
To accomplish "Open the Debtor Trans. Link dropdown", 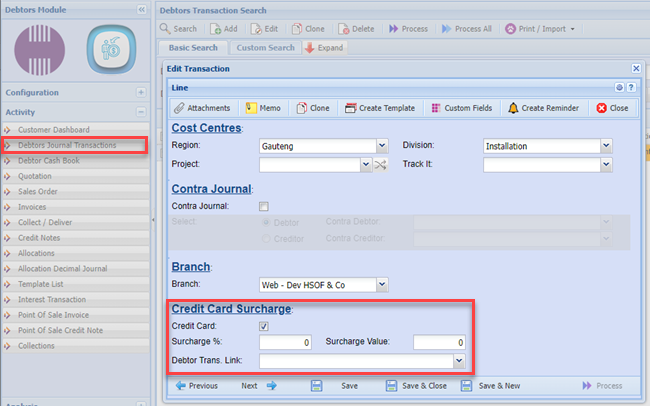I will coord(459,361).
